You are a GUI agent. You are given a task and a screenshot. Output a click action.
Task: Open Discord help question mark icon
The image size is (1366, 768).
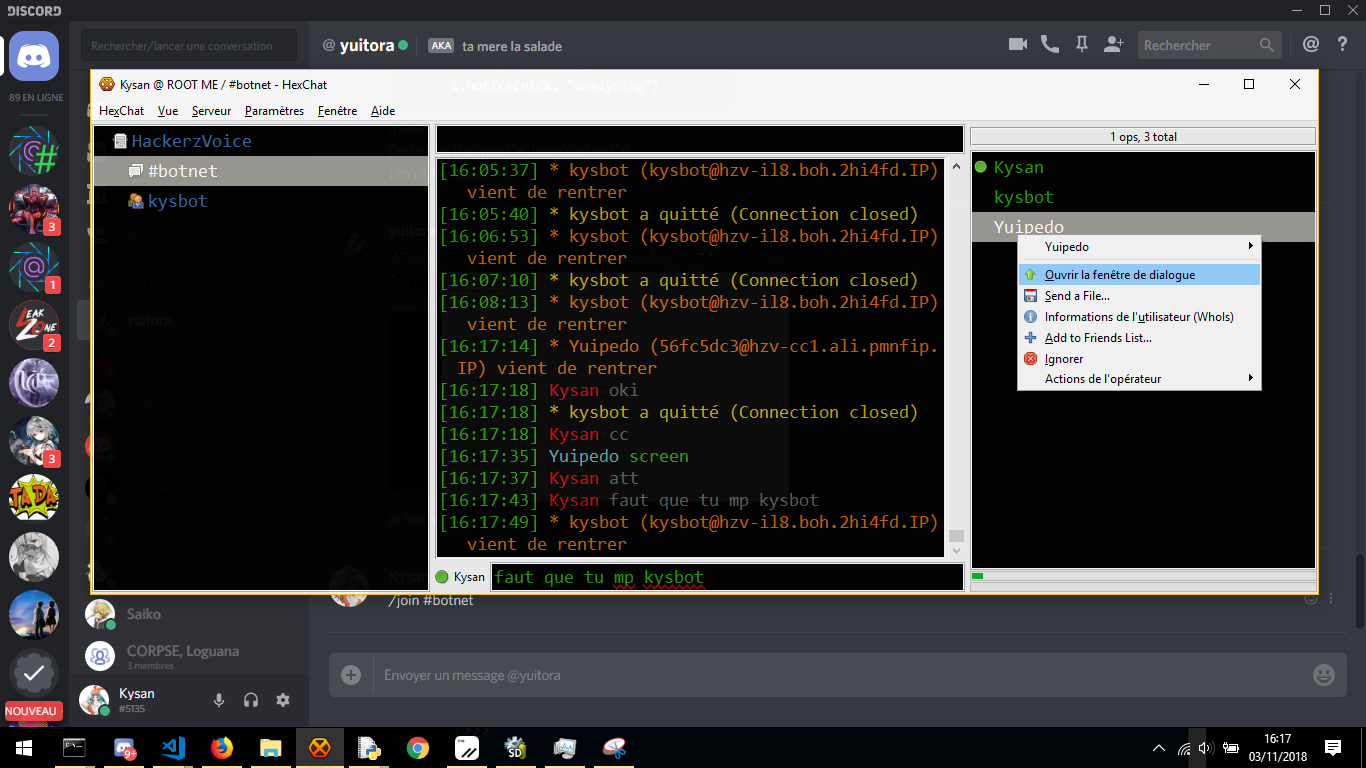point(1343,45)
